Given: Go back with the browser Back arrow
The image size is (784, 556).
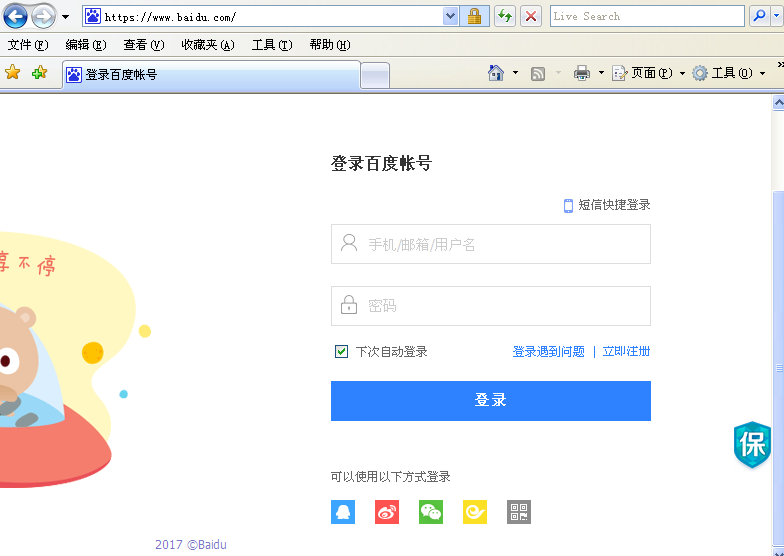Looking at the screenshot, I should pos(15,16).
